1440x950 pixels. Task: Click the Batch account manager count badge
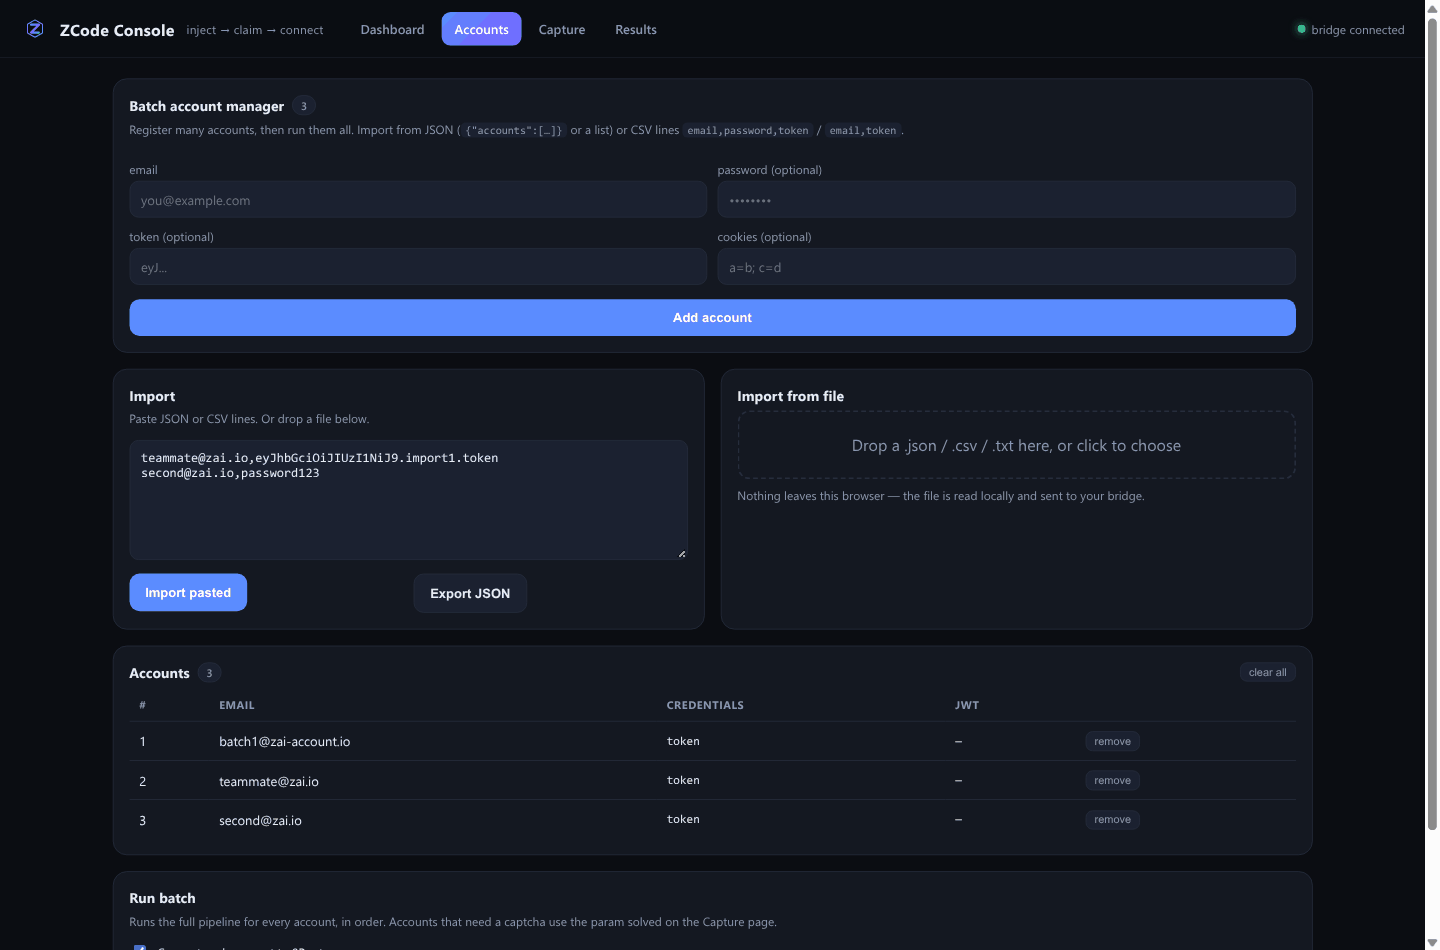304,106
